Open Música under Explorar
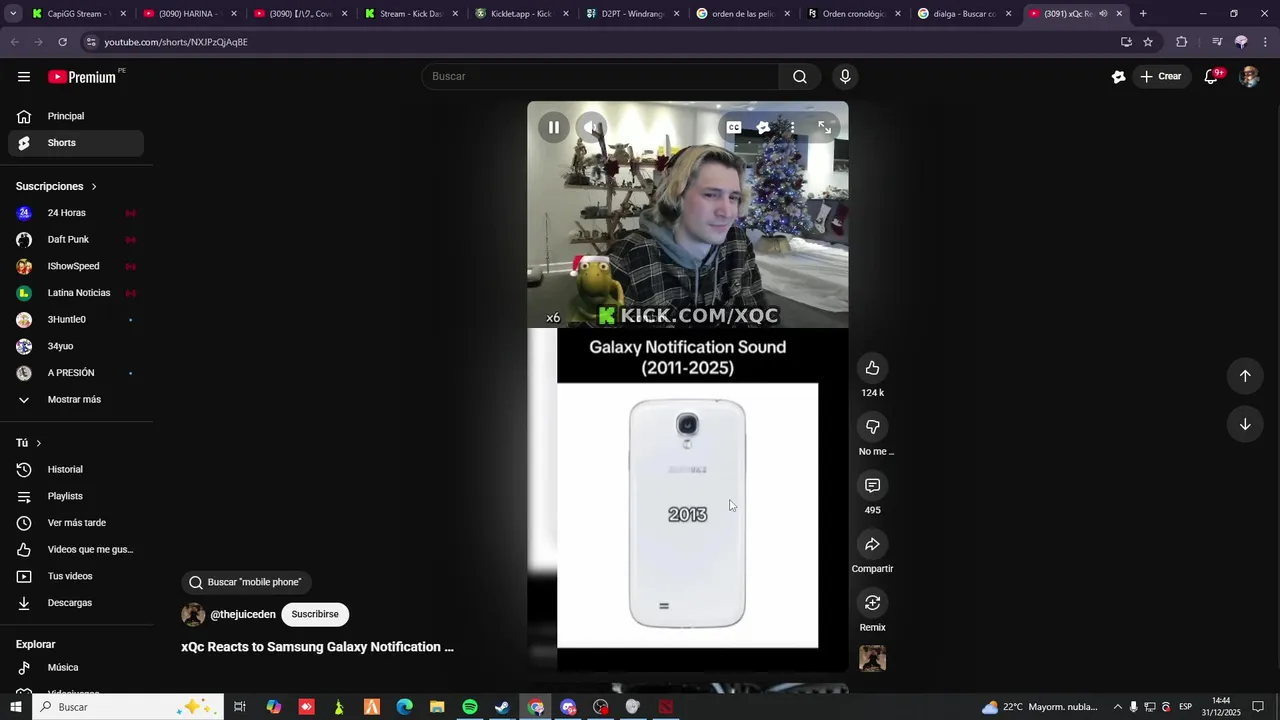Viewport: 1280px width, 720px height. click(x=76, y=668)
